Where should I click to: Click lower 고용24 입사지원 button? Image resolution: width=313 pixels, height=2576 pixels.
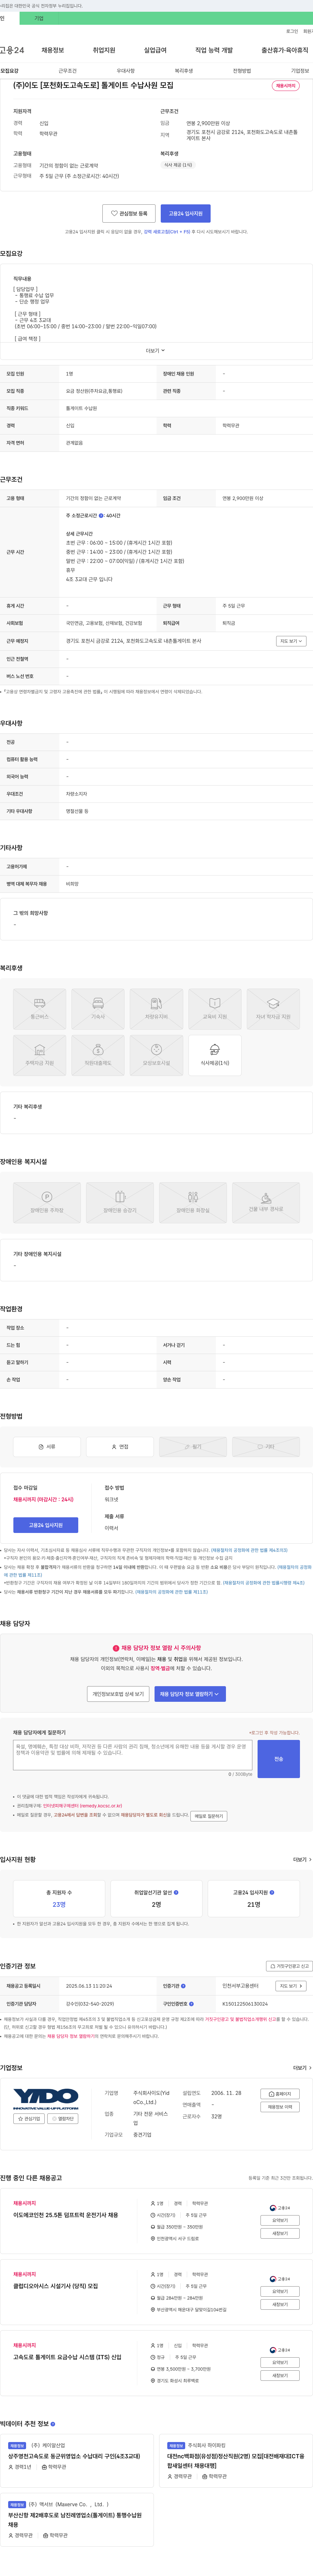click(x=46, y=1525)
